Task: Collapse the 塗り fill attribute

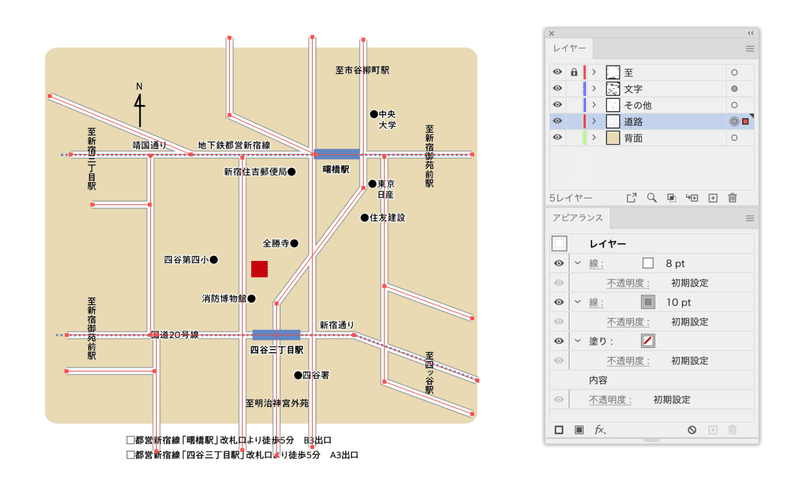Action: click(578, 341)
